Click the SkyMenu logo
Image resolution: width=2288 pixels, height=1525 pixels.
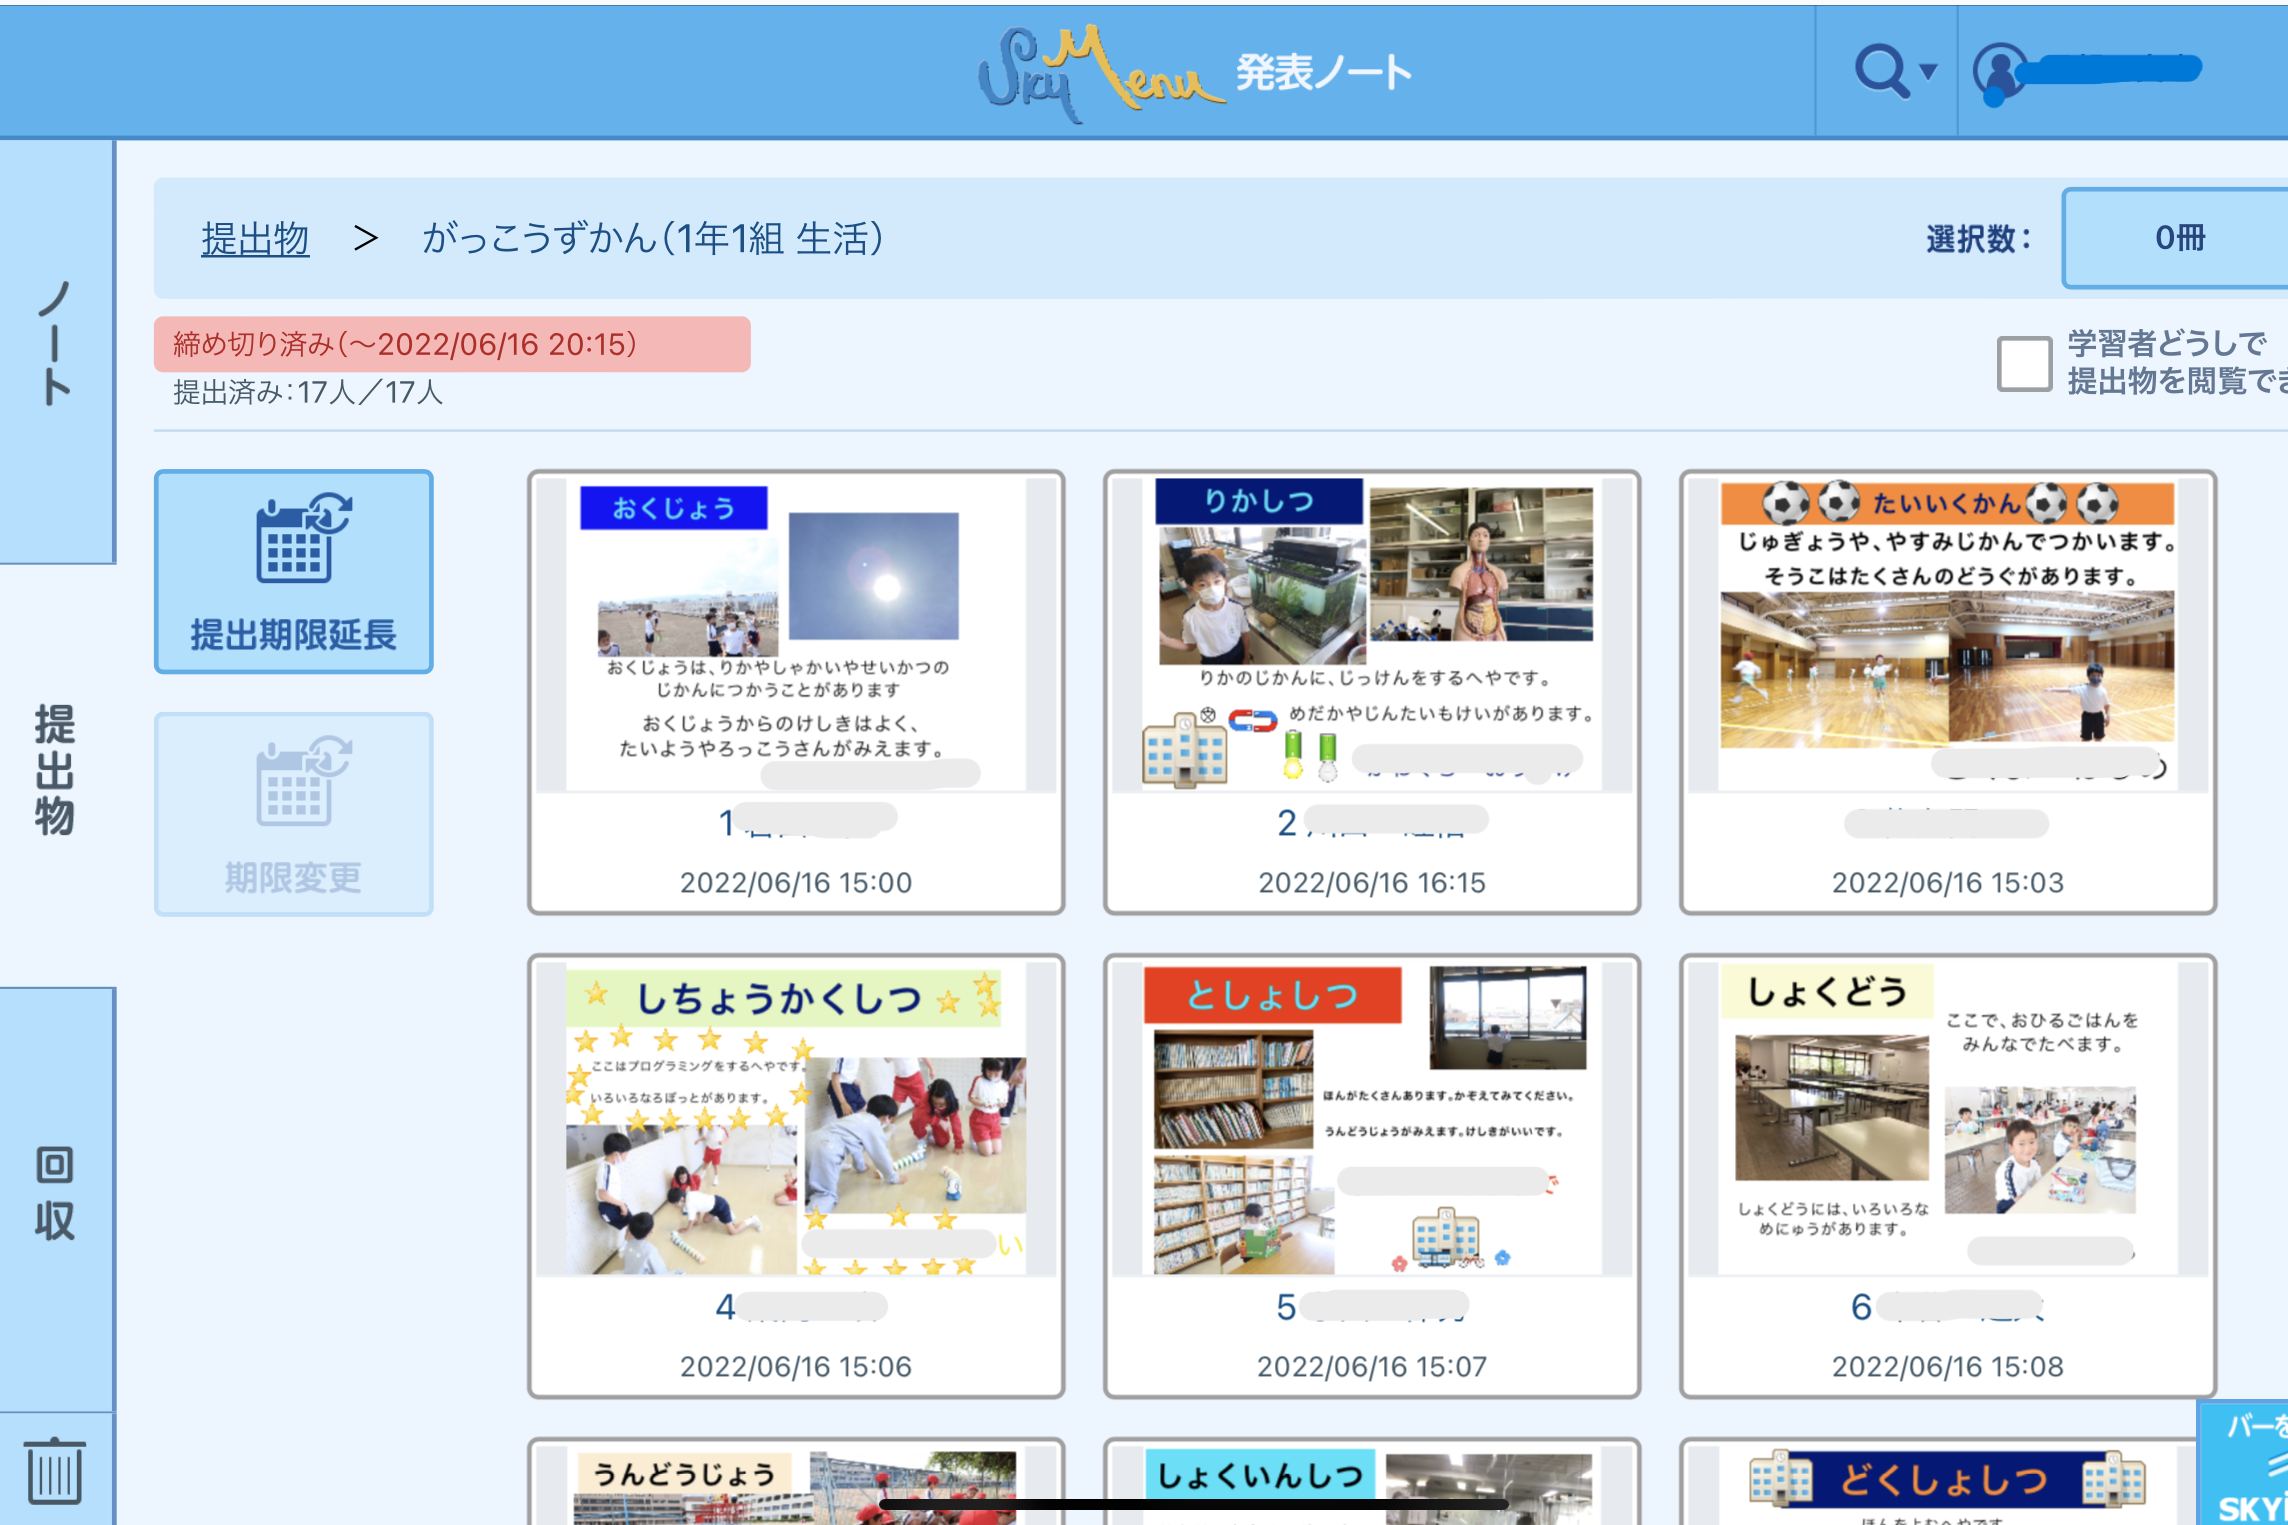point(1100,72)
